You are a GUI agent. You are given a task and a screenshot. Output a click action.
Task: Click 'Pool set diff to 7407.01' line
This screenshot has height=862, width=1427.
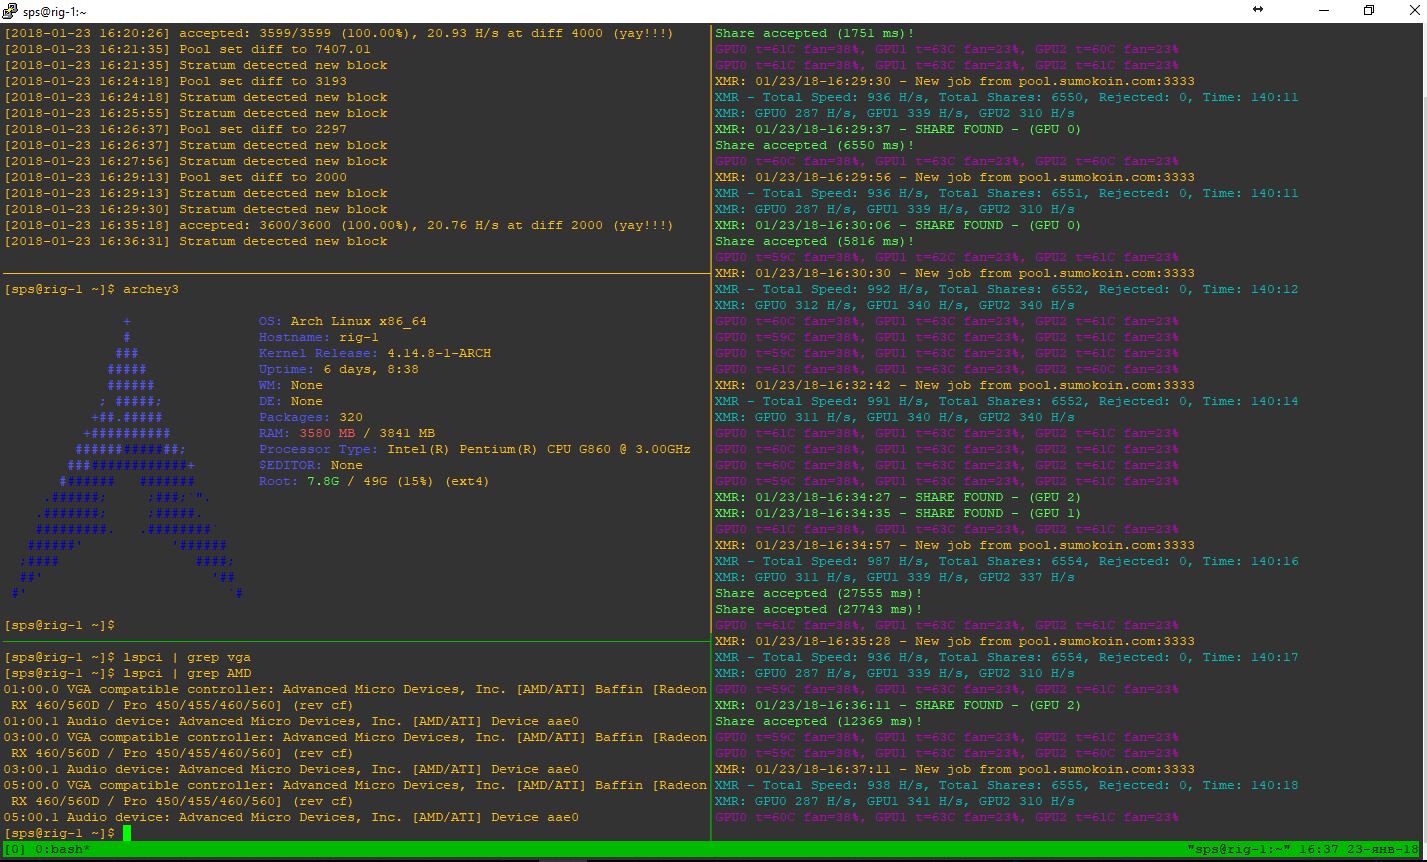[188, 49]
